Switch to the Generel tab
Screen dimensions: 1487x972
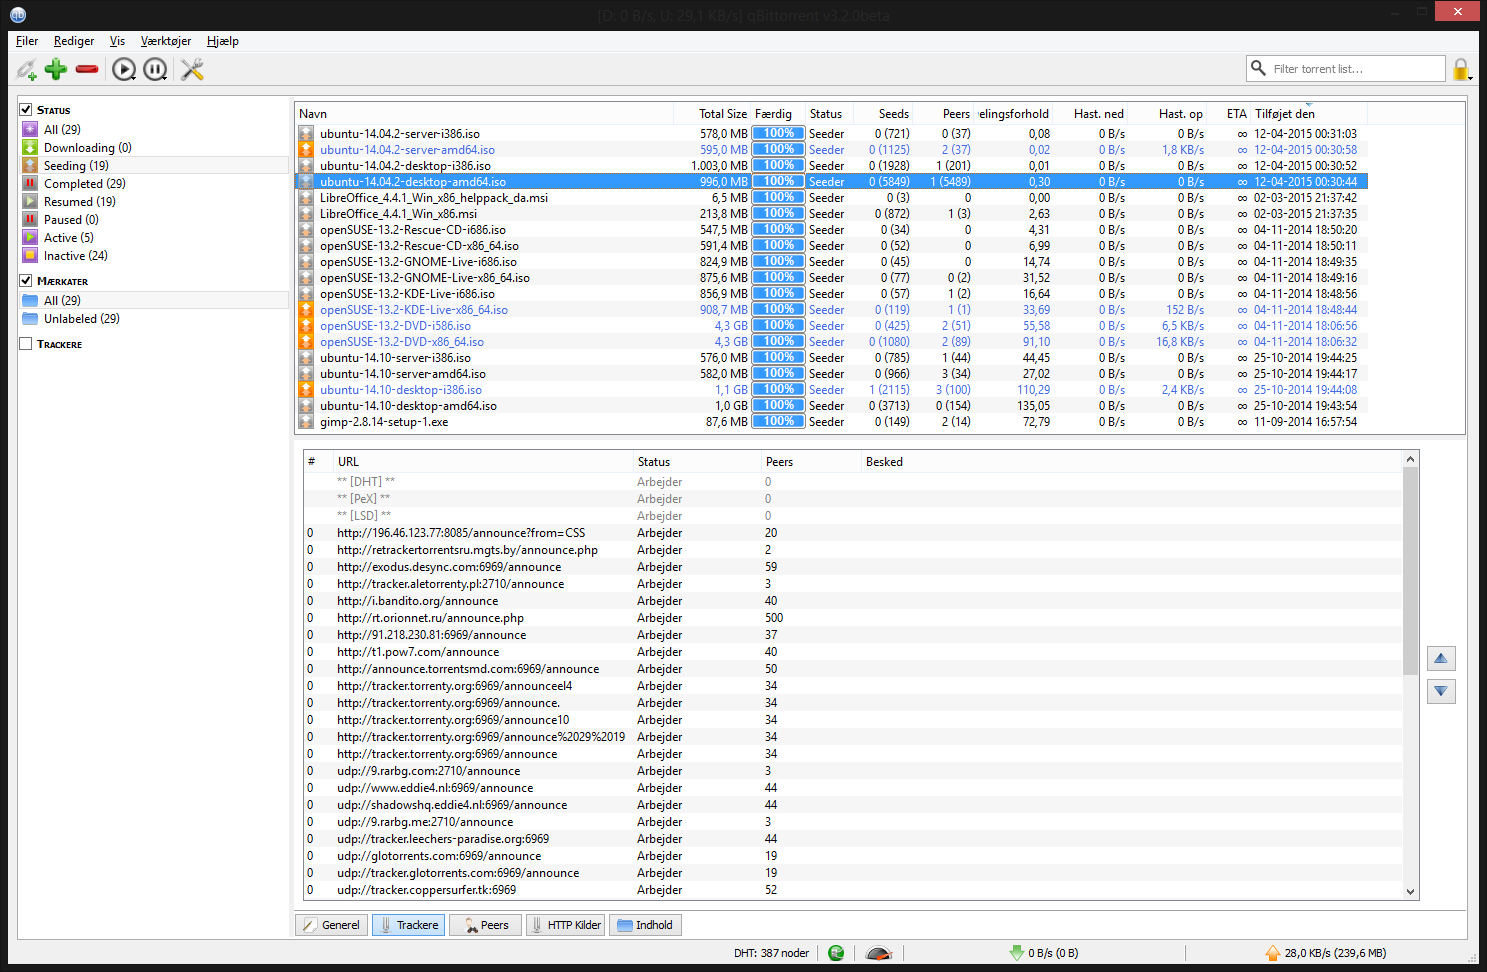pos(331,925)
